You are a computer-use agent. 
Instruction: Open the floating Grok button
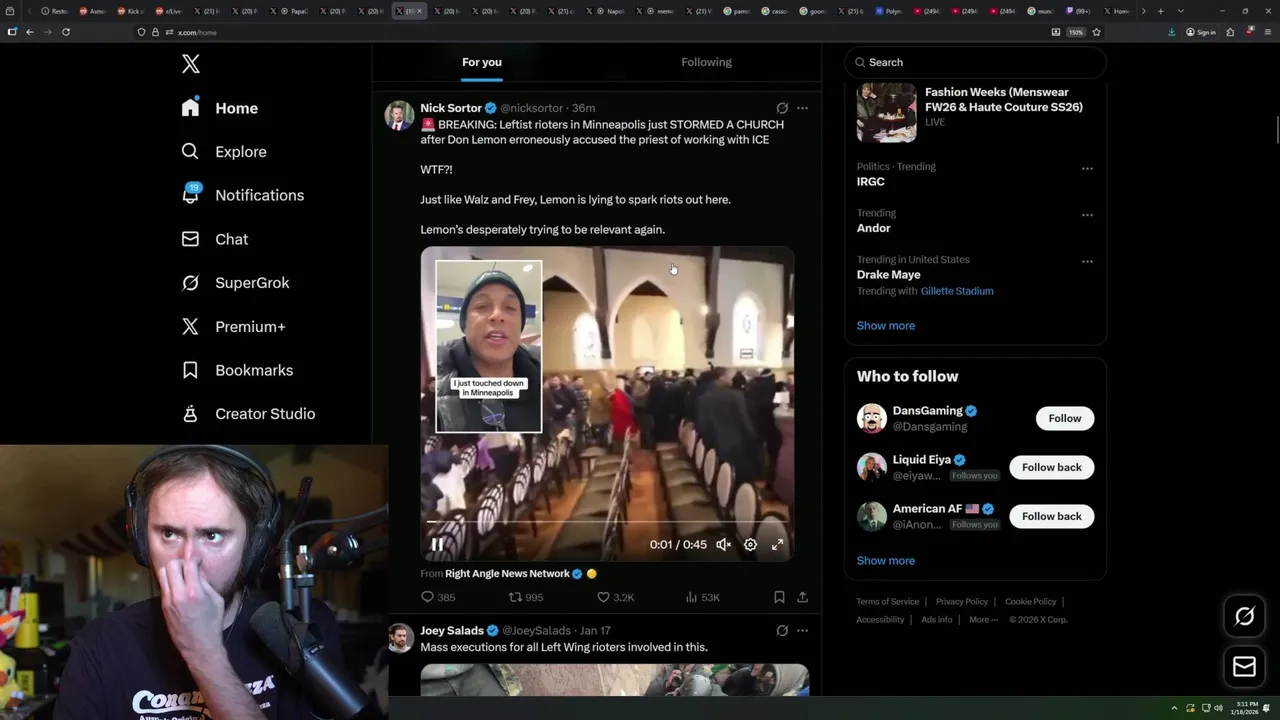pyautogui.click(x=1244, y=617)
